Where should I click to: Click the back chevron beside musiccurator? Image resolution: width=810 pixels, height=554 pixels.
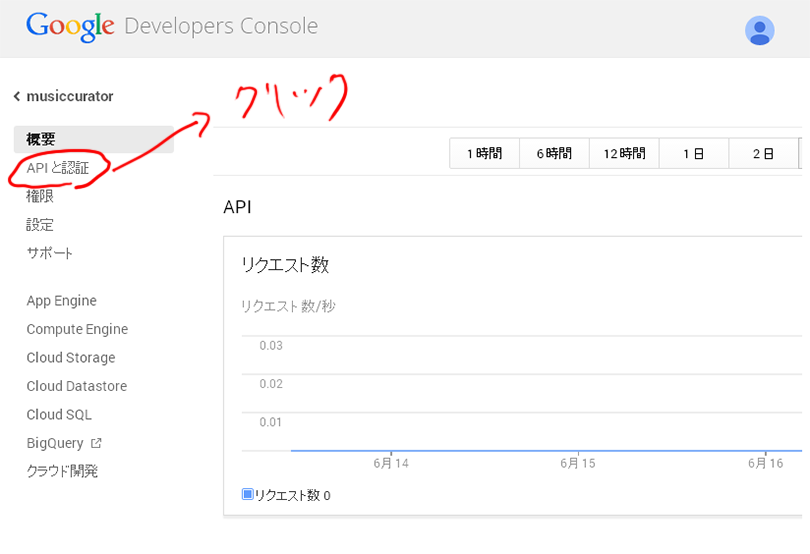(17, 96)
